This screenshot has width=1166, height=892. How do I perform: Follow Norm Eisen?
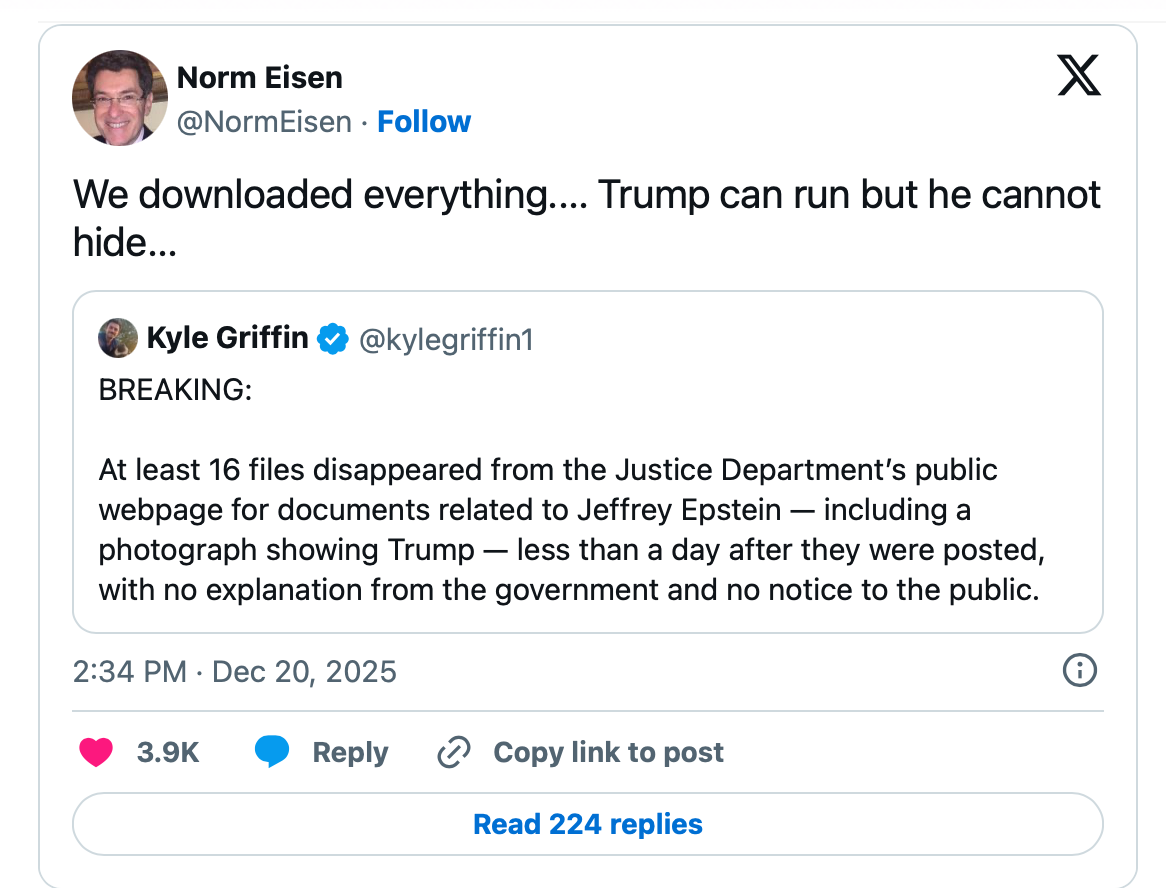[x=424, y=122]
